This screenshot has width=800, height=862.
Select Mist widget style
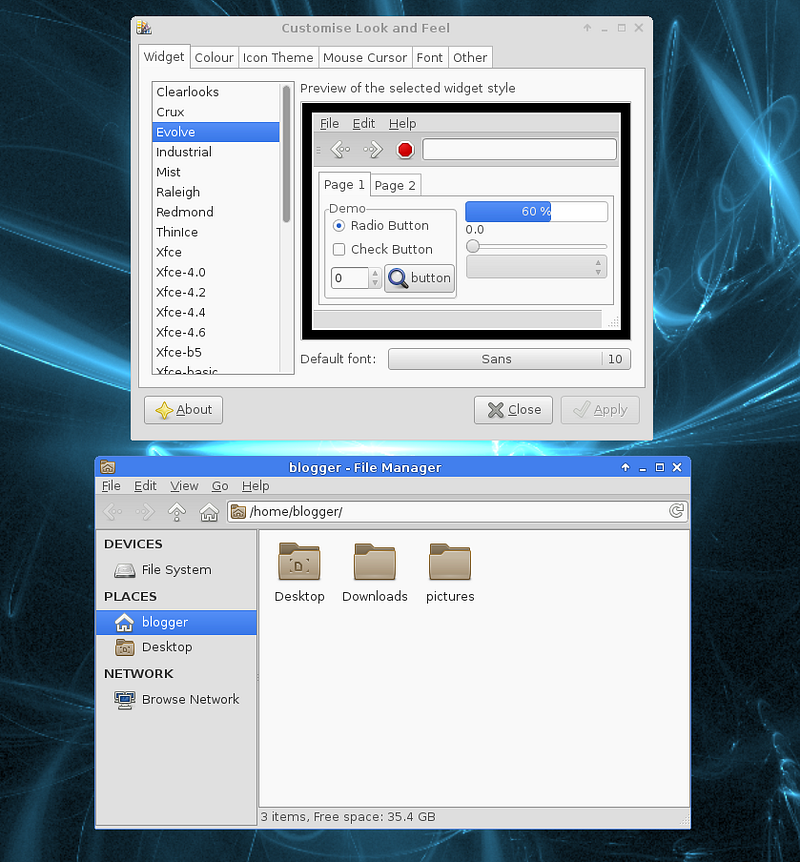coord(216,172)
